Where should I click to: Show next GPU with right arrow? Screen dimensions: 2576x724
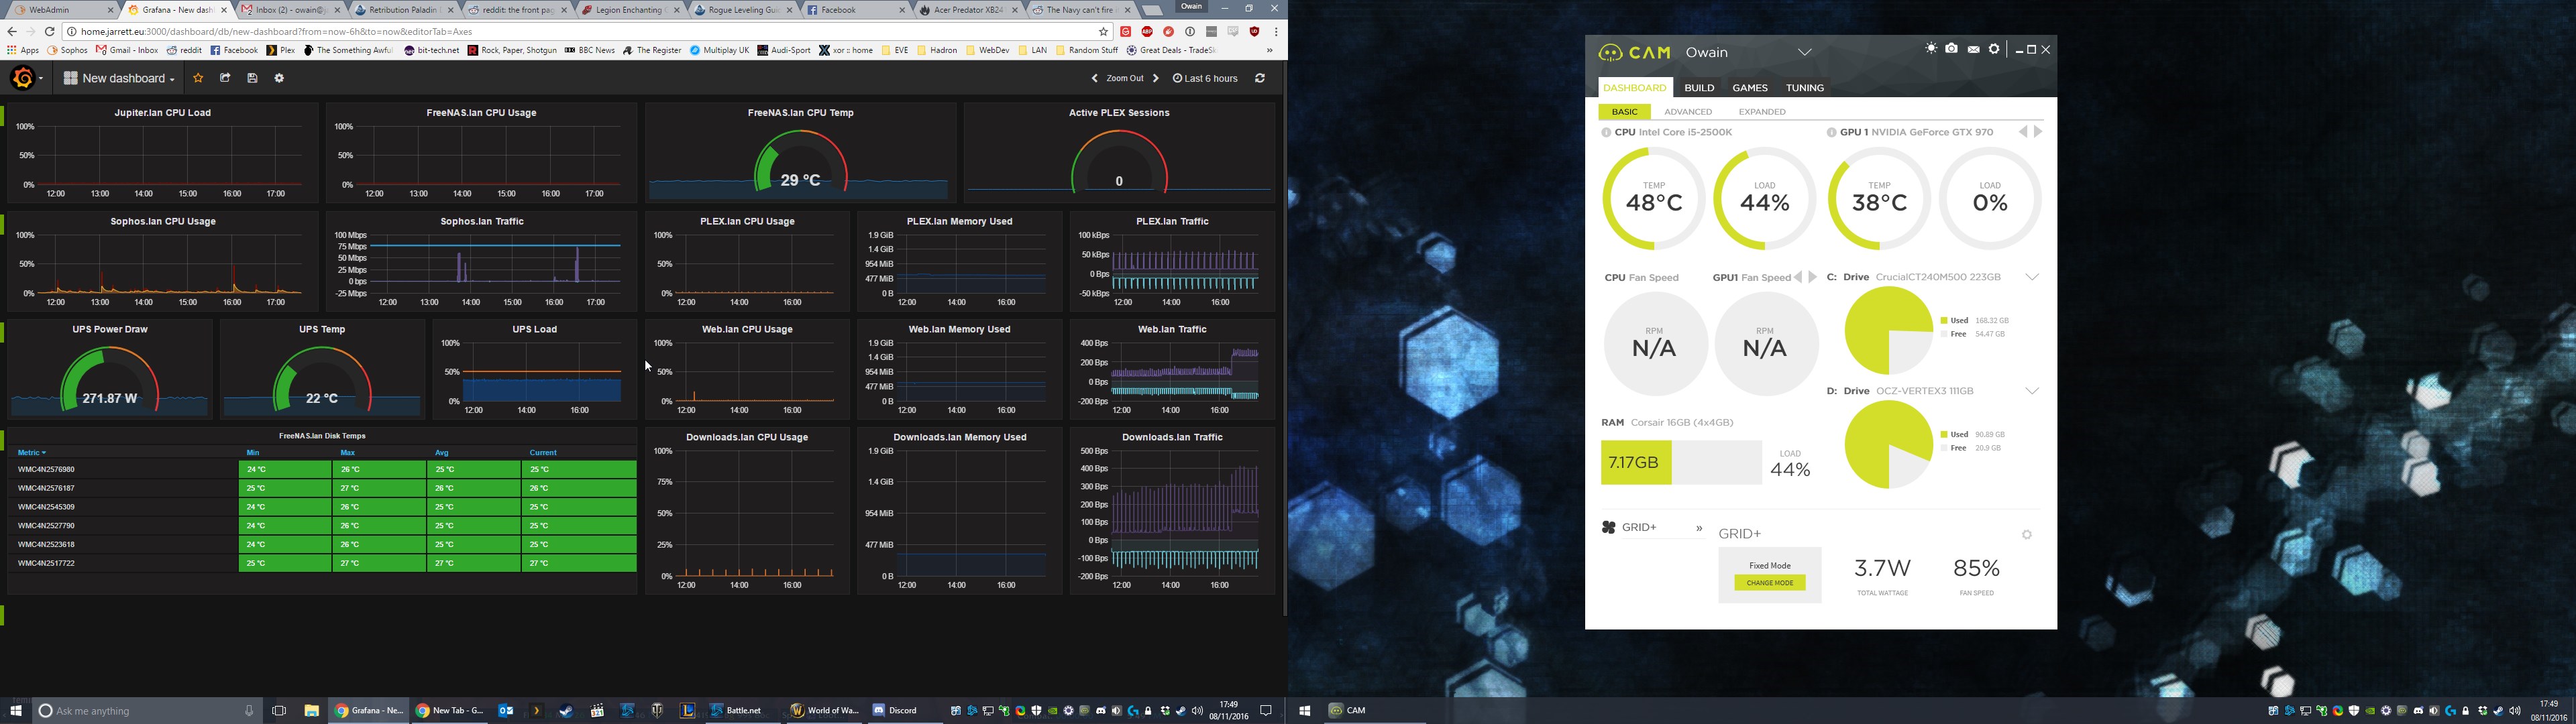(2038, 132)
